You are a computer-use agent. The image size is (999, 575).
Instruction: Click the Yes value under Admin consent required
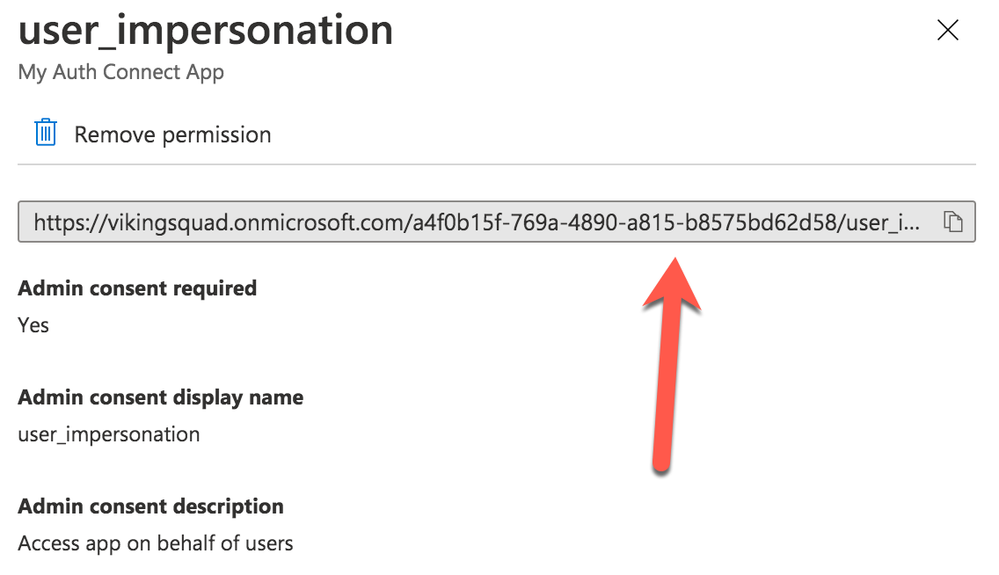pos(33,325)
